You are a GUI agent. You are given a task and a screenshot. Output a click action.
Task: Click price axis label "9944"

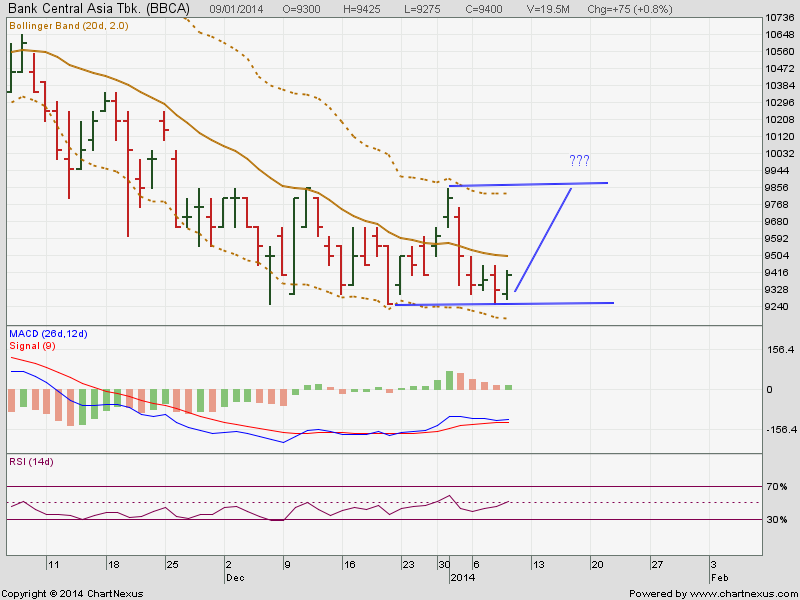(777, 170)
